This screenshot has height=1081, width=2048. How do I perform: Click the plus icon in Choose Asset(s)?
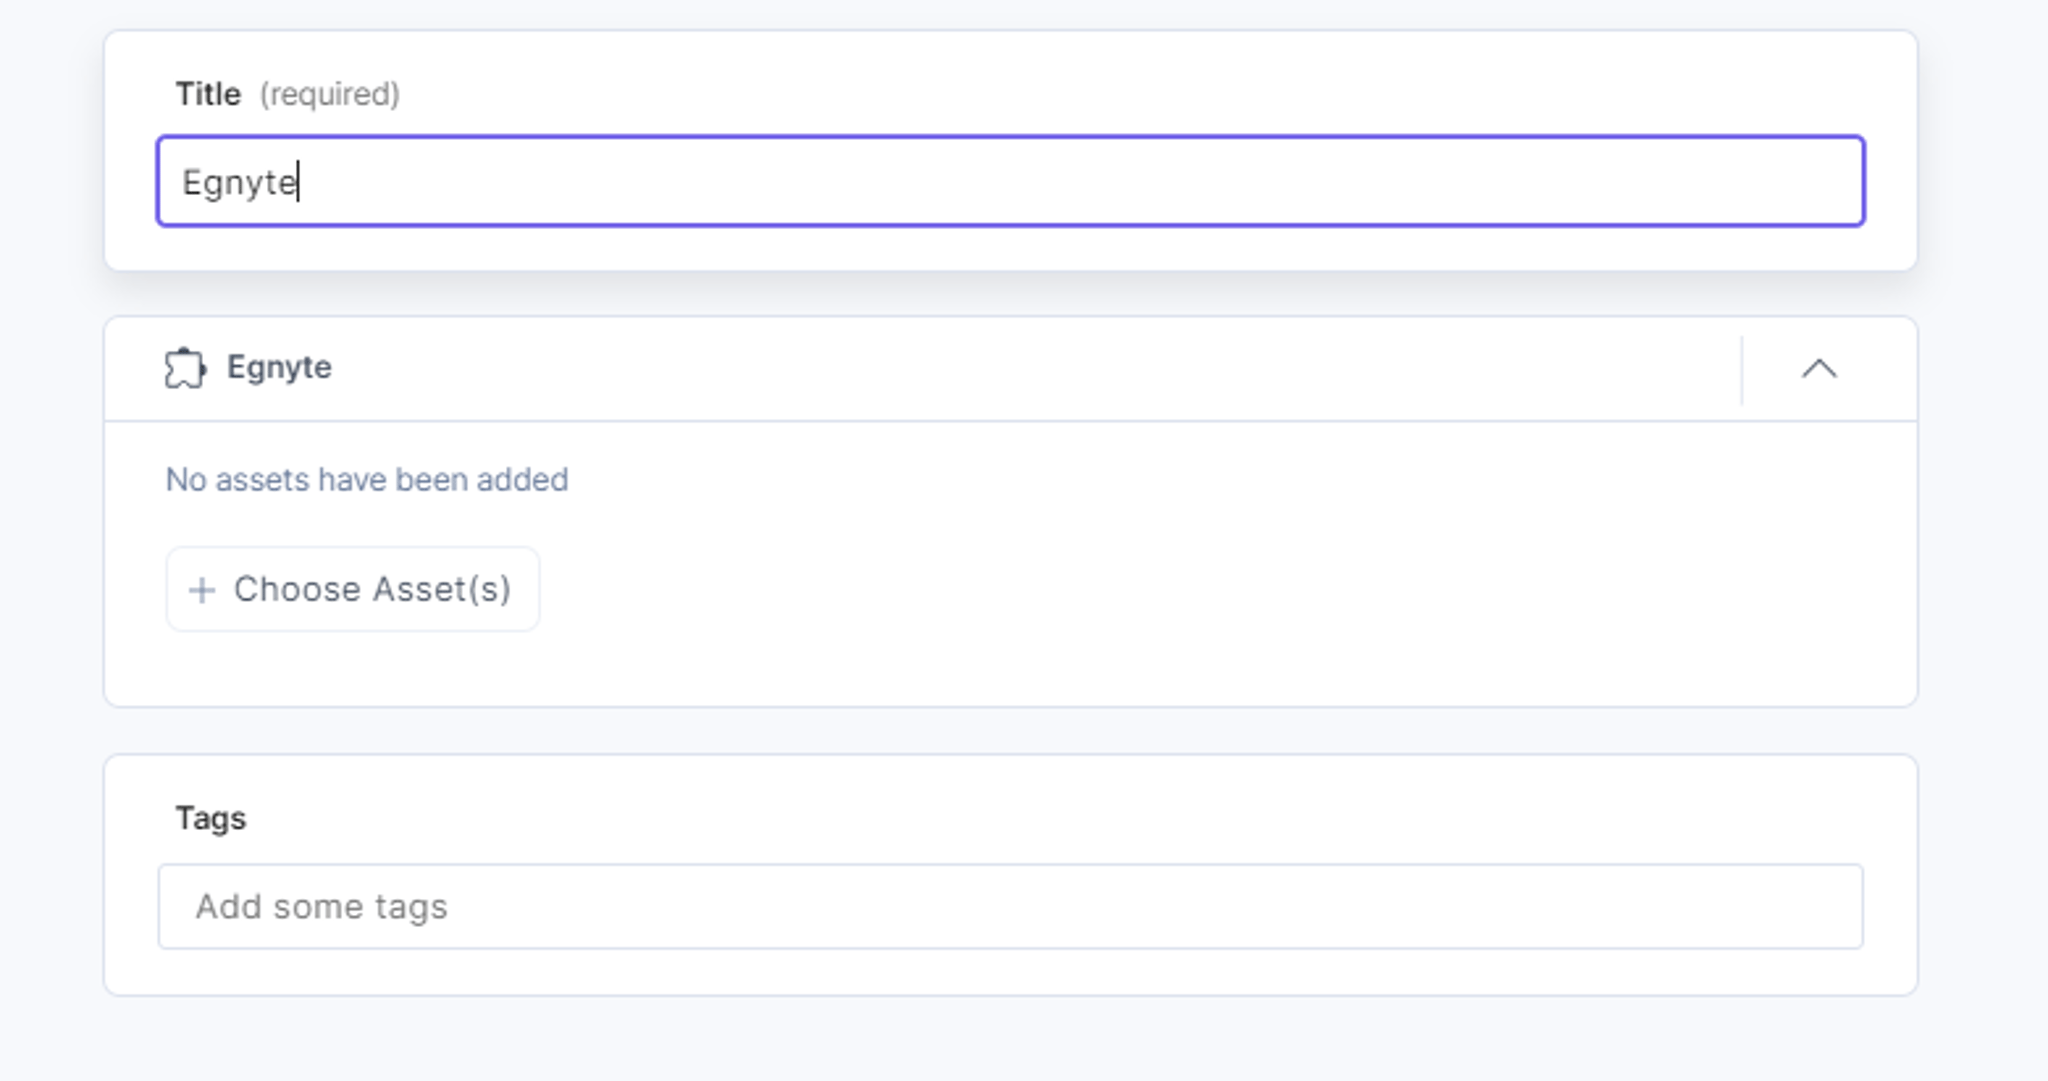[202, 590]
